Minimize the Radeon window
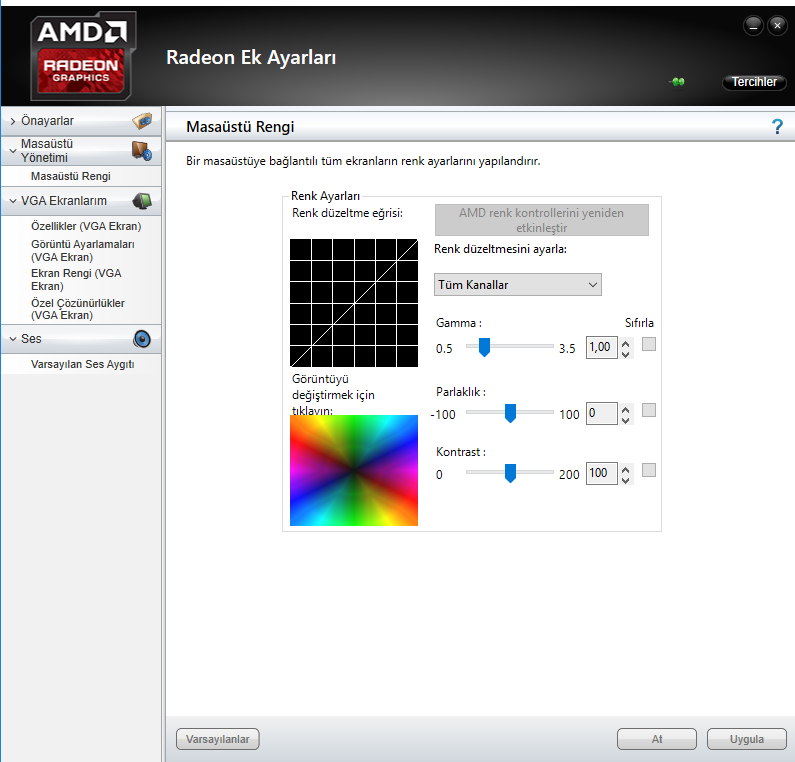Viewport: 795px width, 762px height. (753, 25)
